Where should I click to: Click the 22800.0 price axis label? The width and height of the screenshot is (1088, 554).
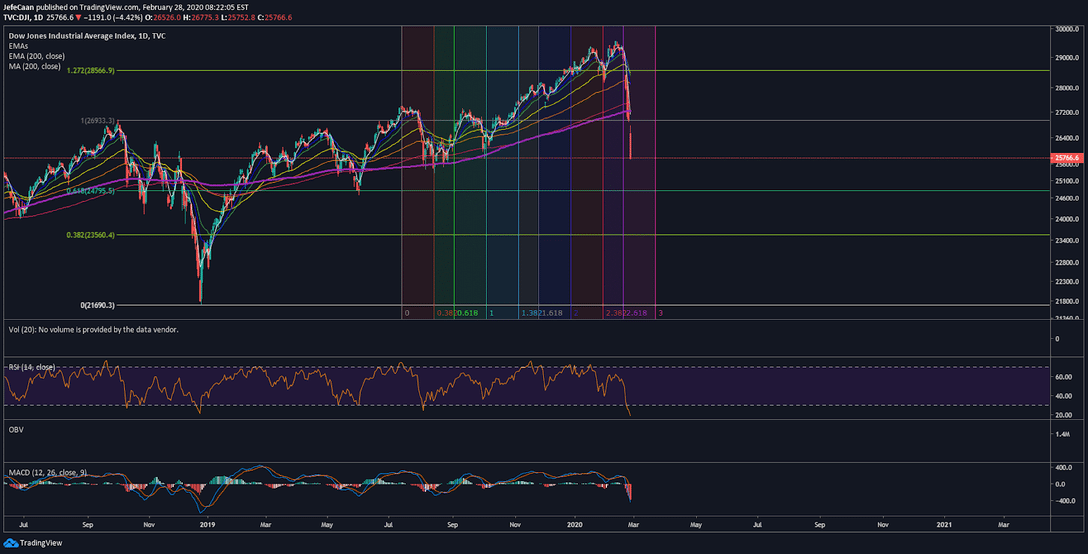pos(1067,263)
